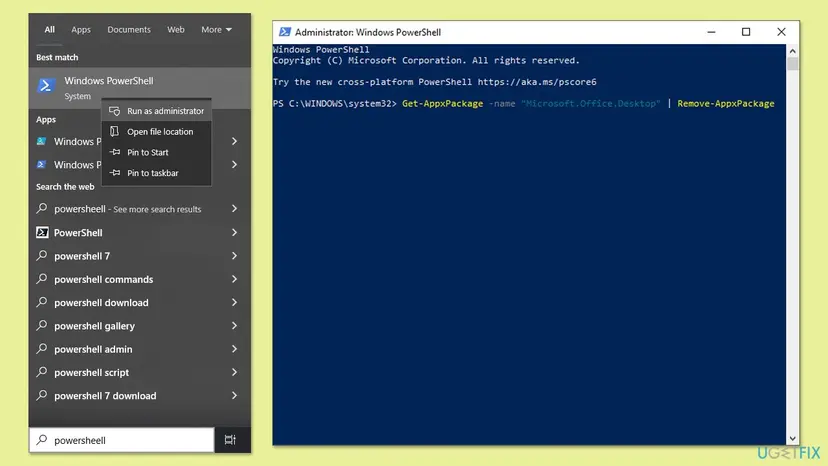The image size is (828, 466).
Task: Click PowerShell scrollbar up arrow
Action: tap(792, 51)
